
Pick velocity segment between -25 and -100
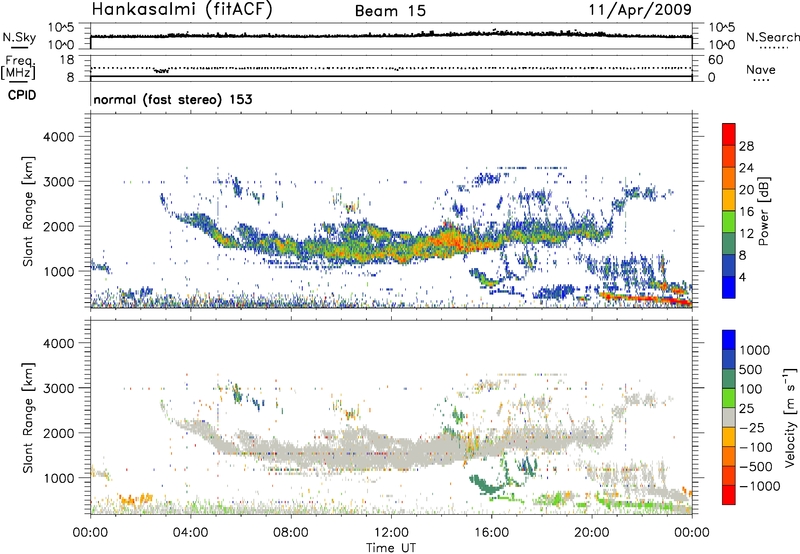[729, 437]
